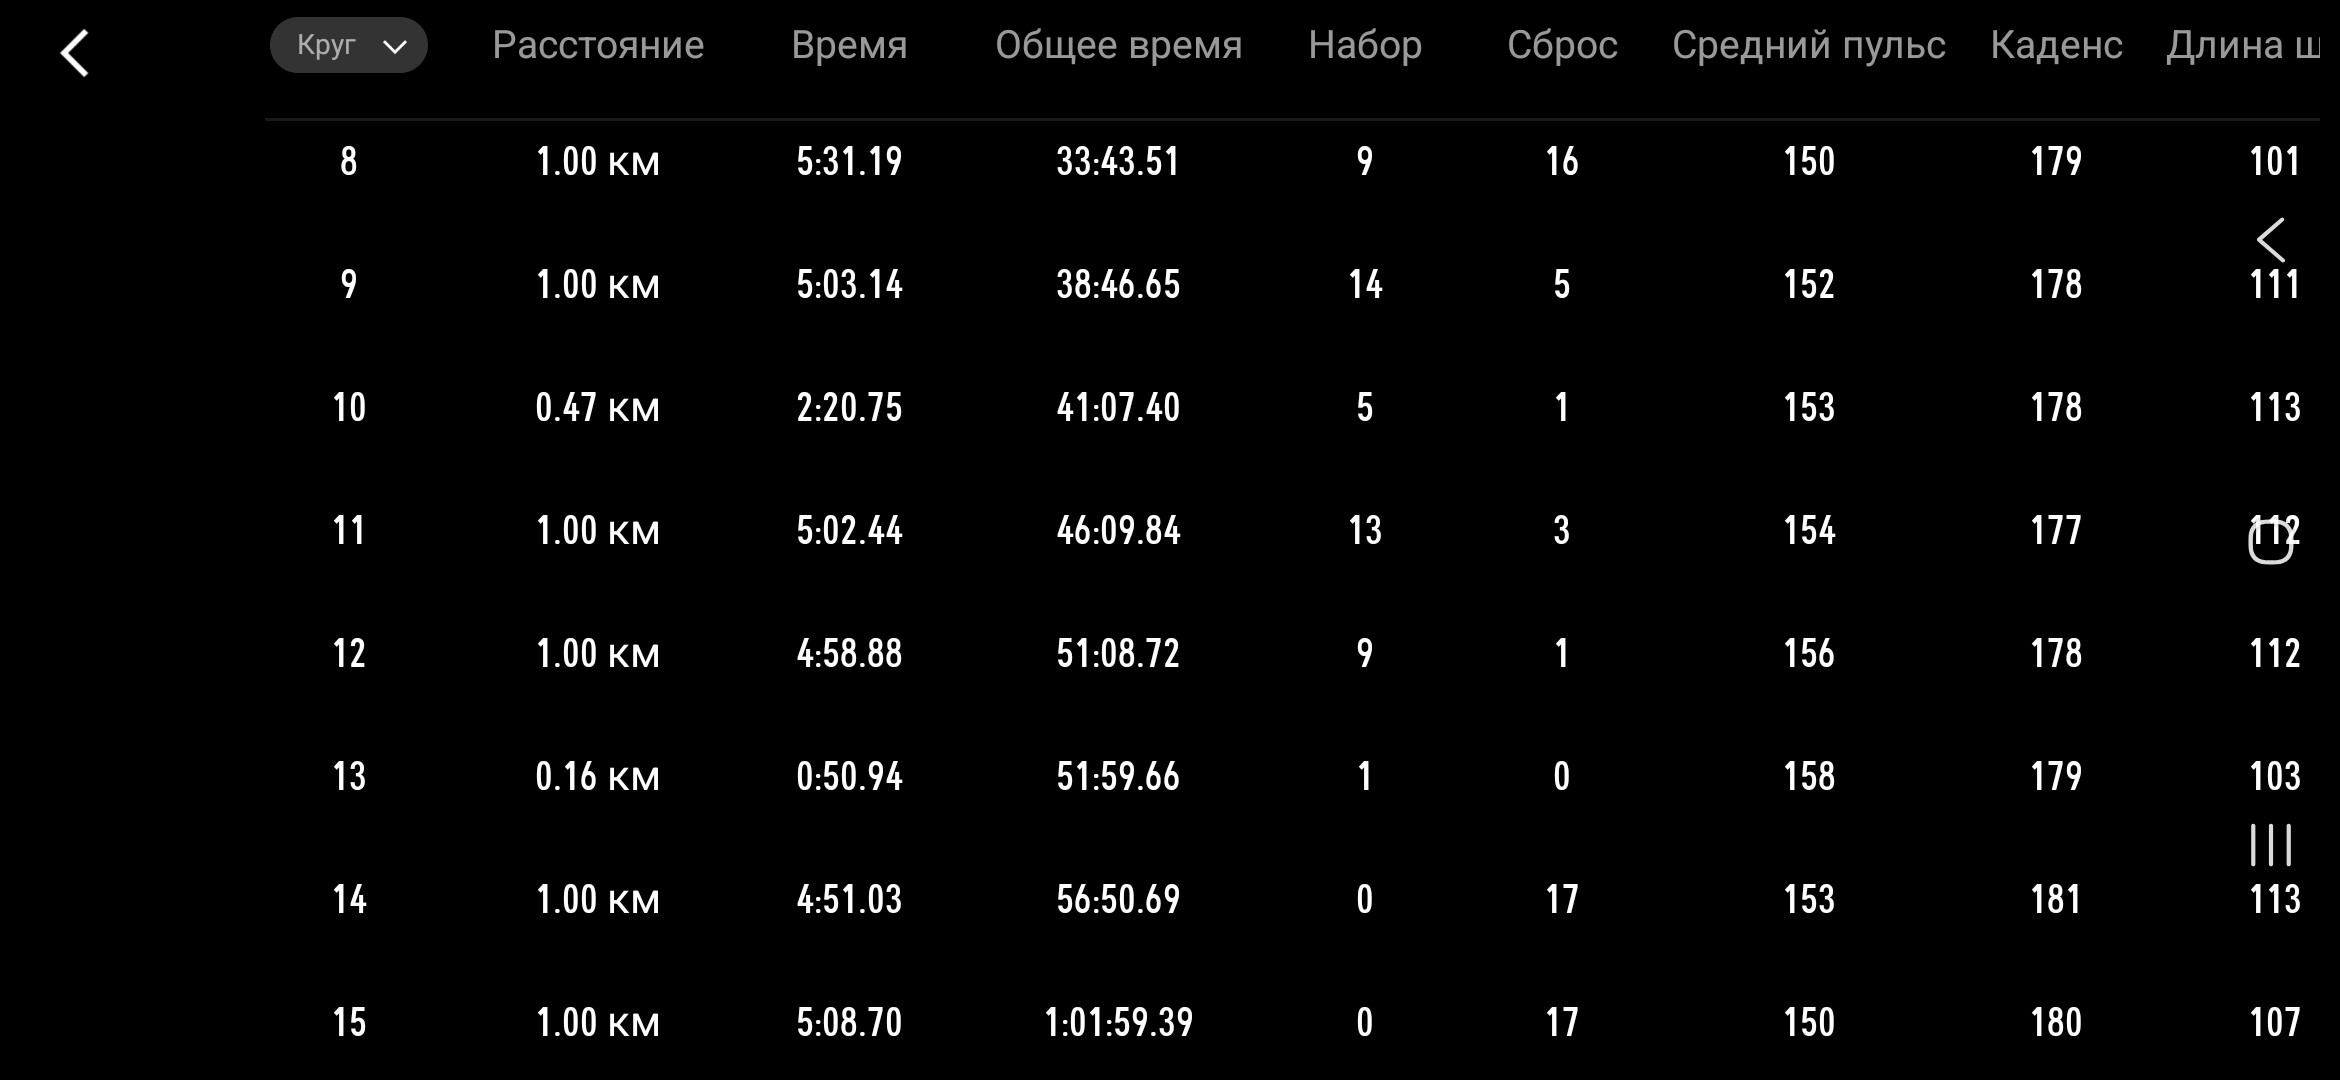Tap the Общее время column header

pos(1118,45)
